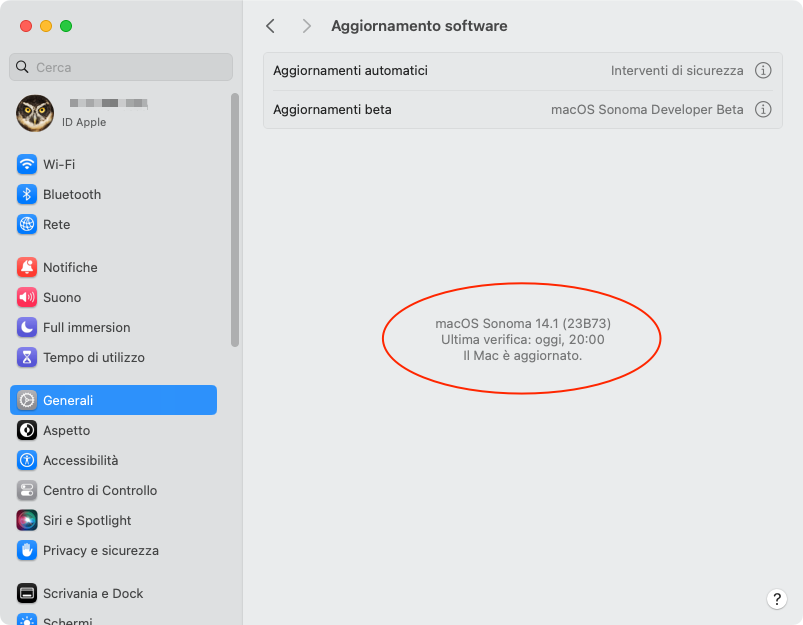Screen dimensions: 803x625
Task: Select Aspetto in the sidebar
Action: pyautogui.click(x=66, y=430)
